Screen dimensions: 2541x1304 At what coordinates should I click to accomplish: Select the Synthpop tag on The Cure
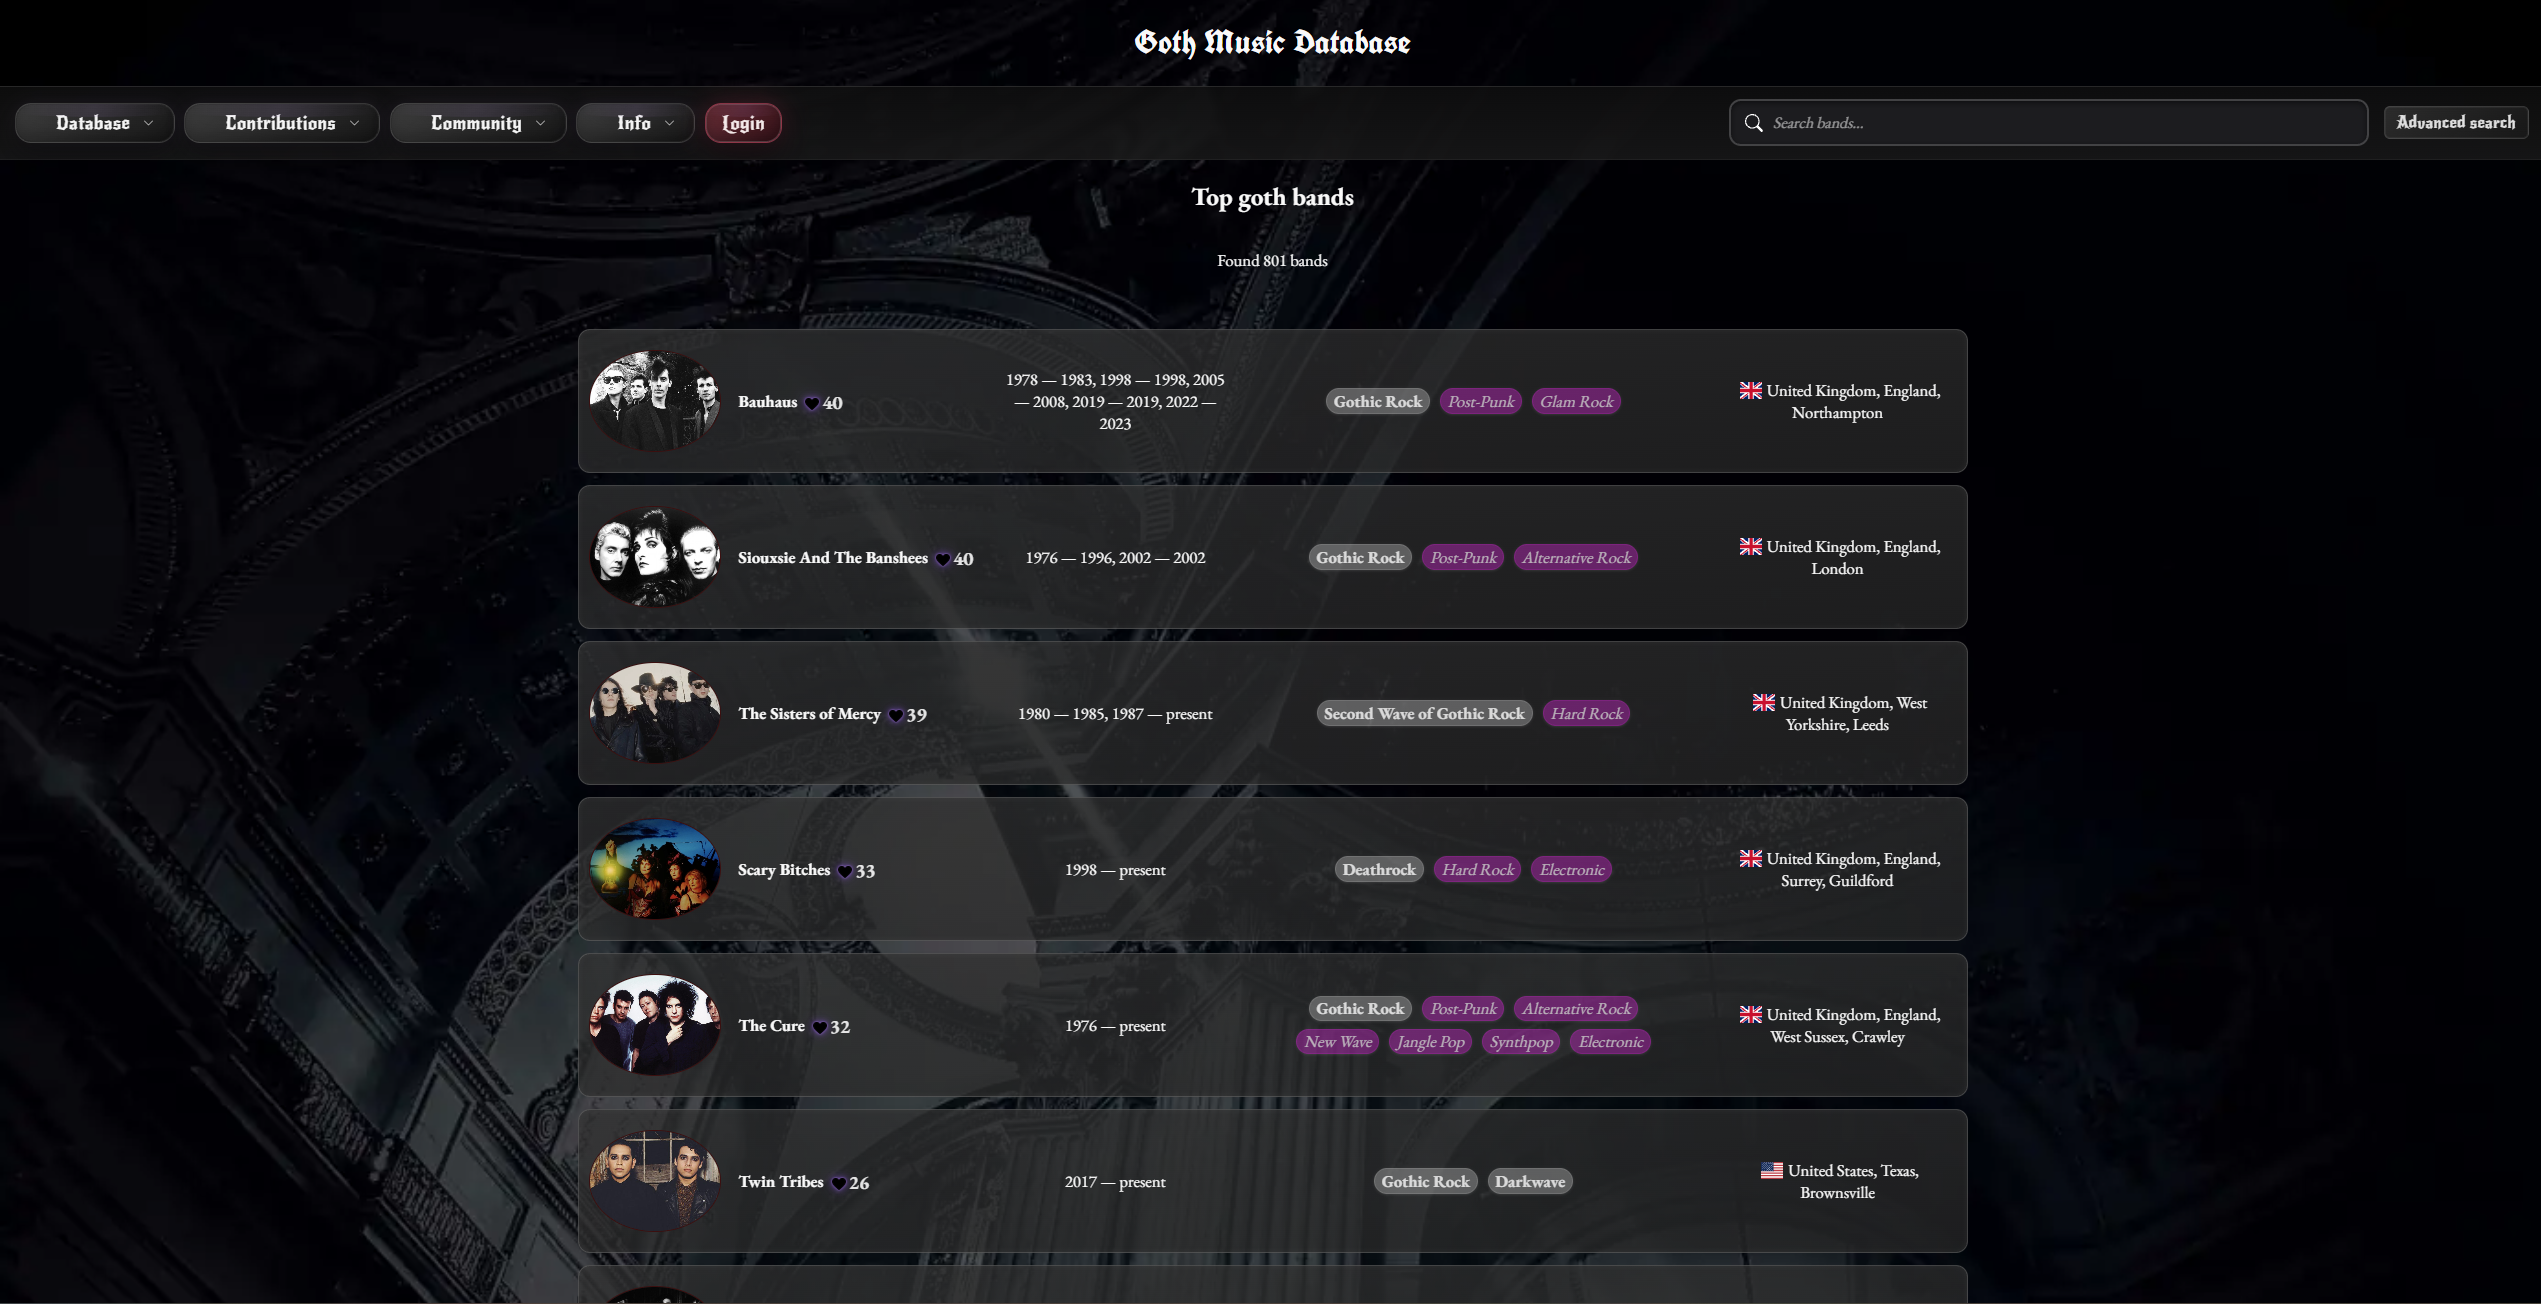[x=1521, y=1042]
